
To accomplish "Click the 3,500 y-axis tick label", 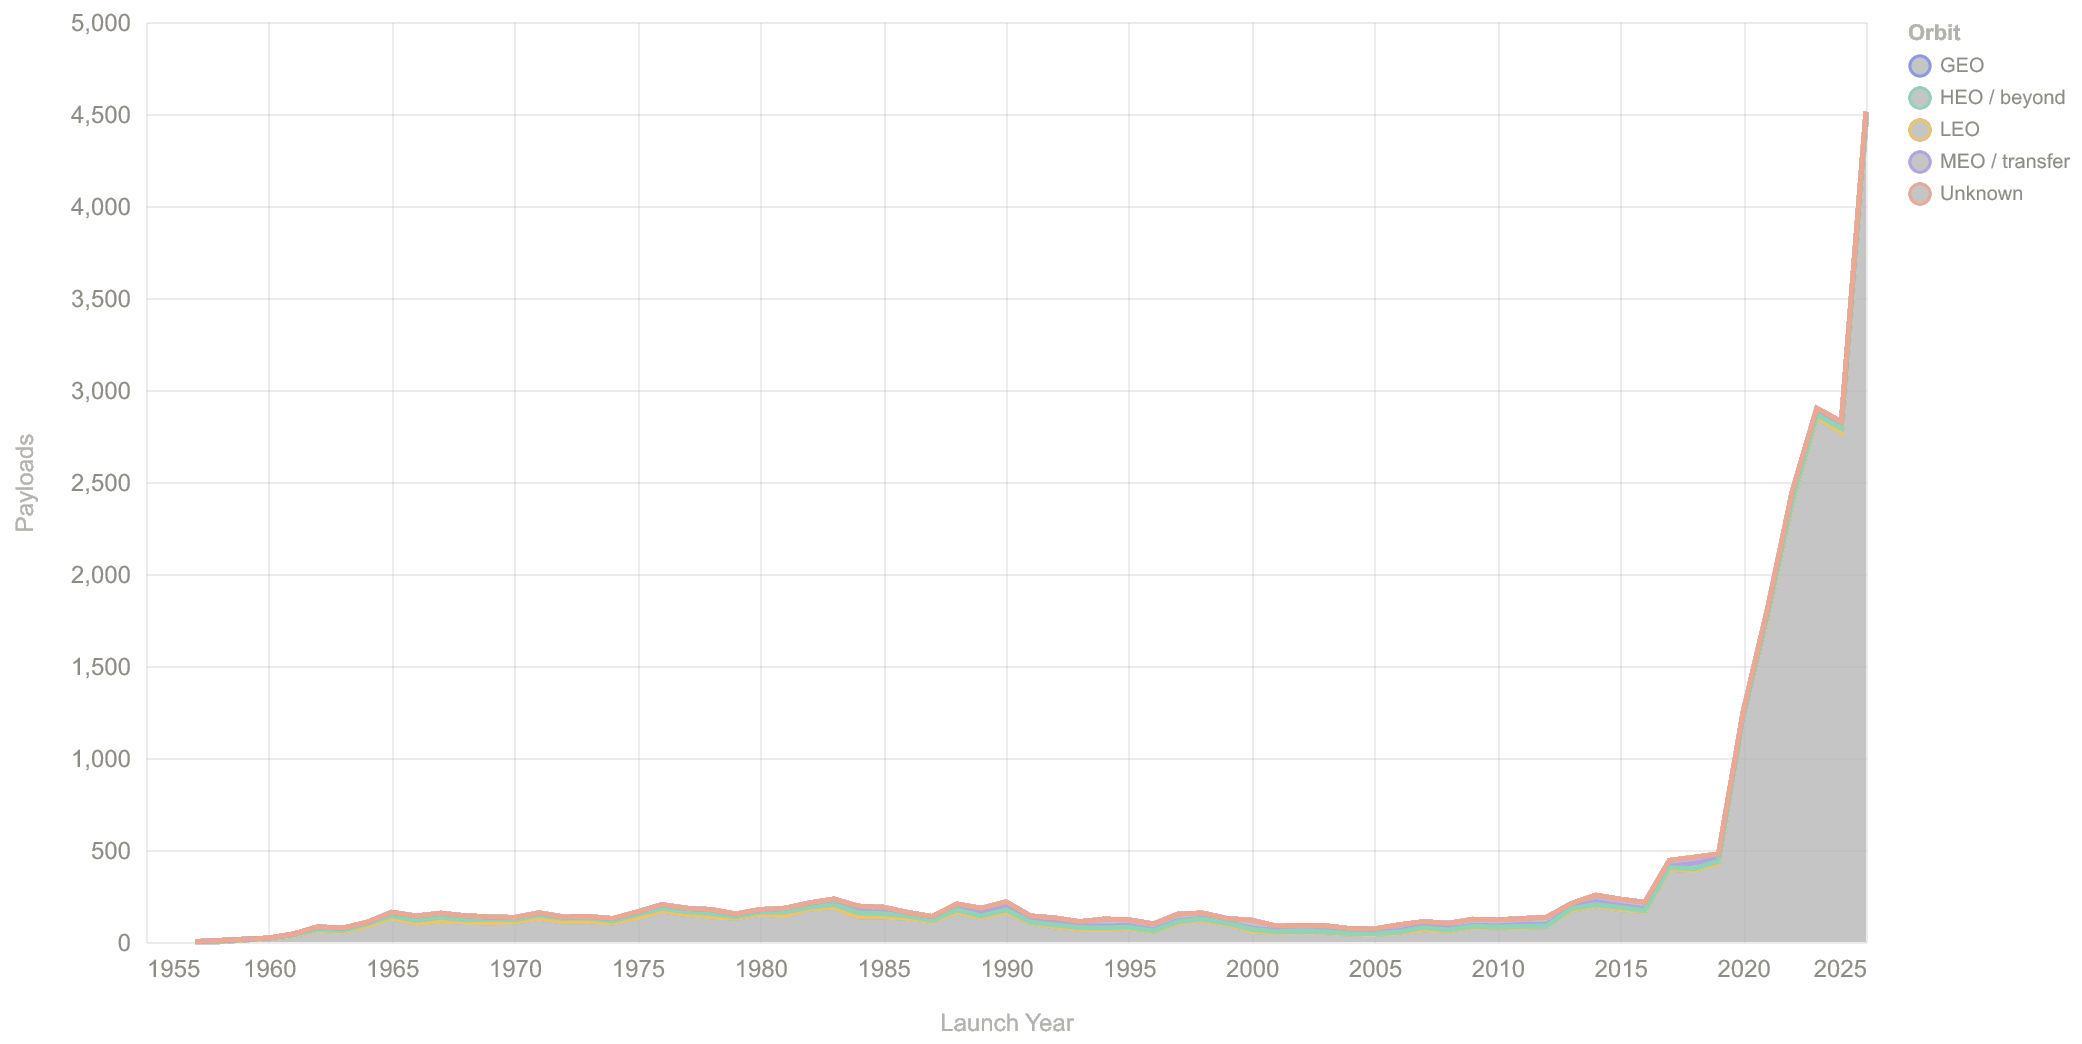I will (x=102, y=299).
